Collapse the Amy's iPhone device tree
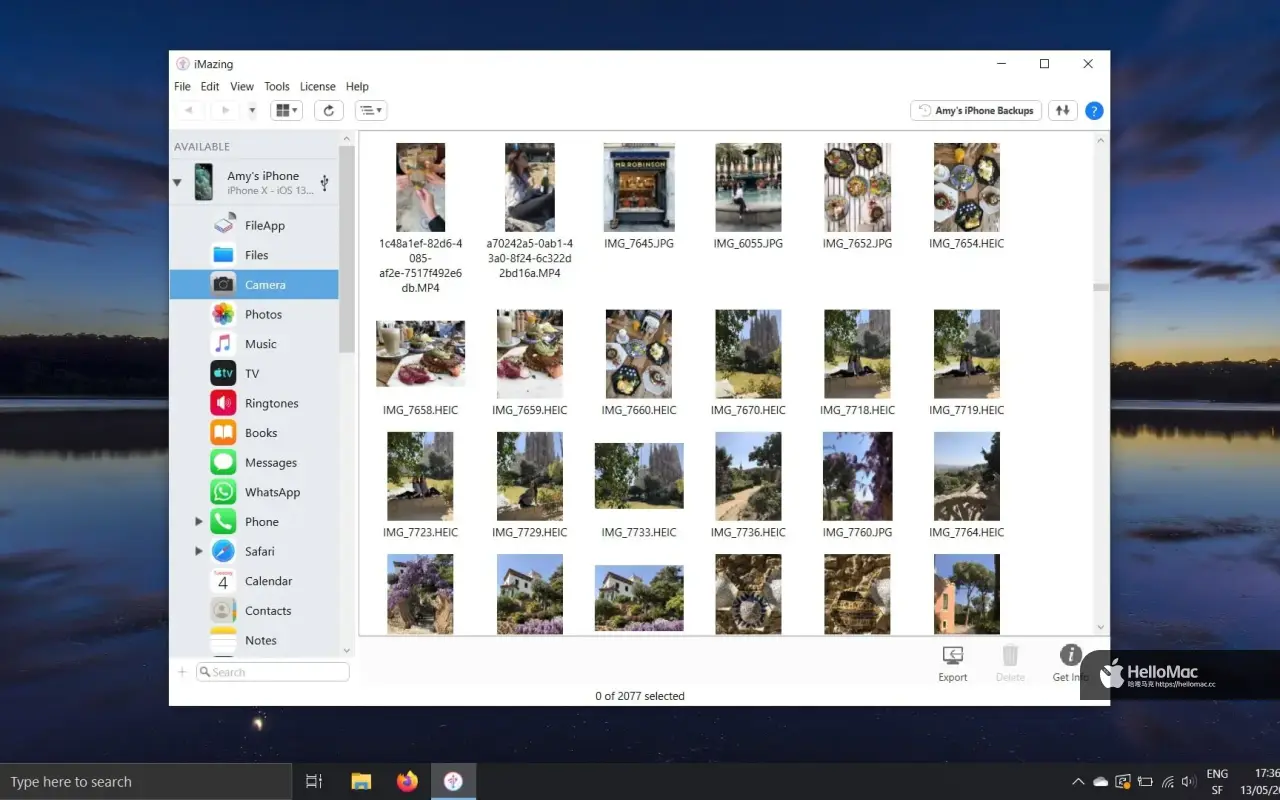Image resolution: width=1280 pixels, height=800 pixels. pyautogui.click(x=177, y=182)
